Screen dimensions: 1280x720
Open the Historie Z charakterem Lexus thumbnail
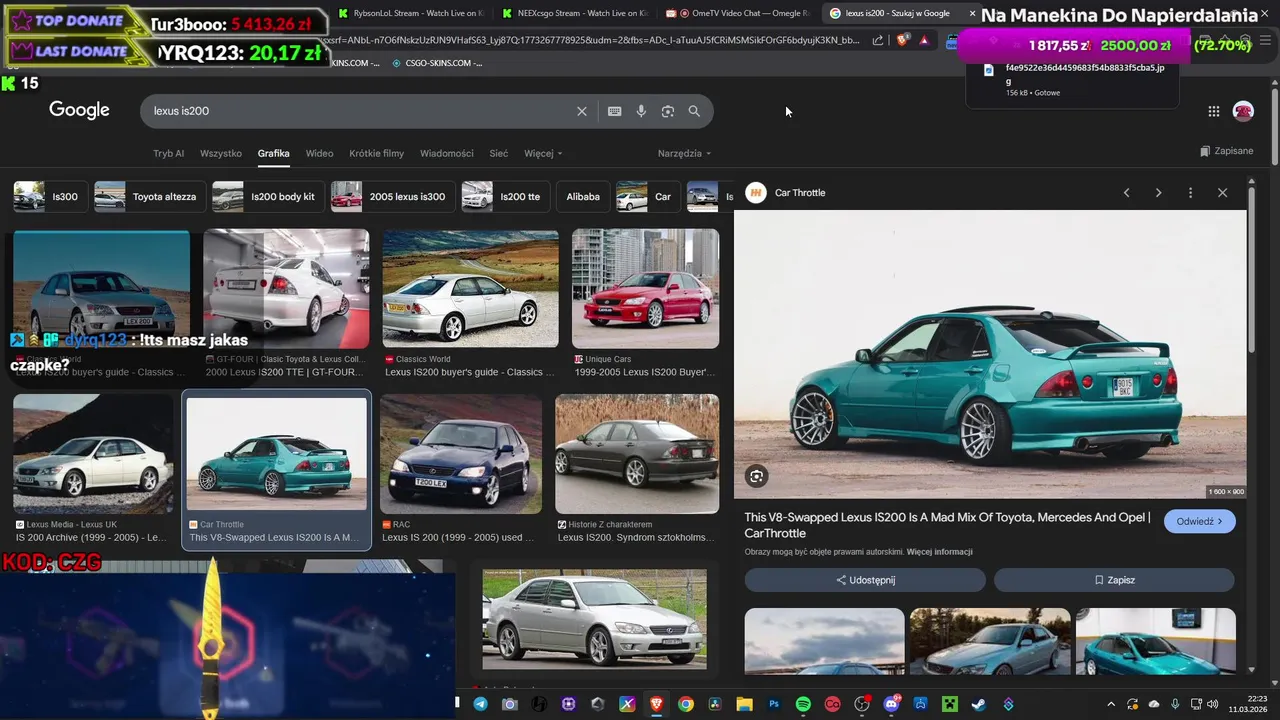tap(637, 454)
